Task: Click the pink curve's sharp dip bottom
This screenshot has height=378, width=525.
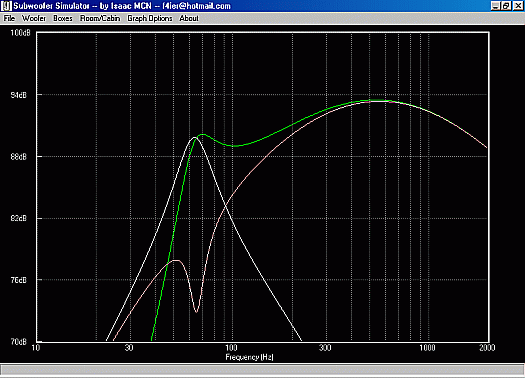Action: 197,312
